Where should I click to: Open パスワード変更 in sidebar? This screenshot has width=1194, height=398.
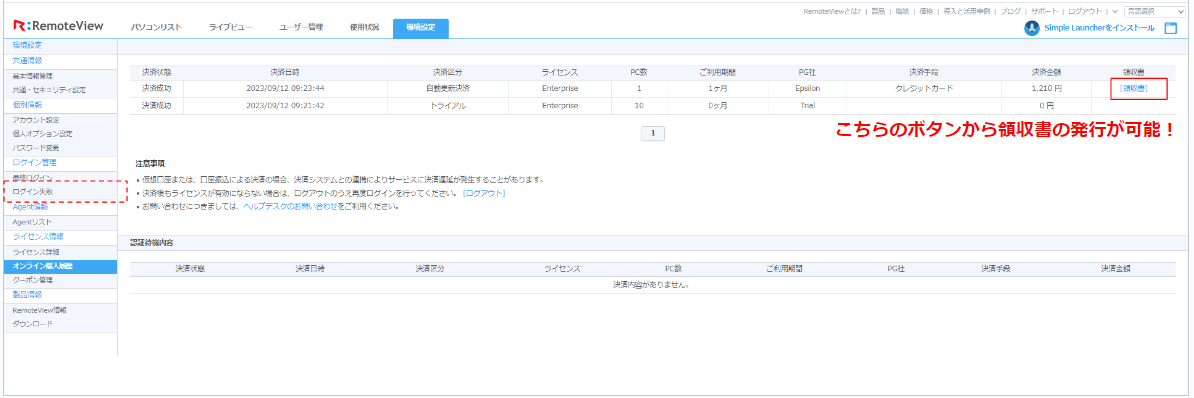(35, 147)
